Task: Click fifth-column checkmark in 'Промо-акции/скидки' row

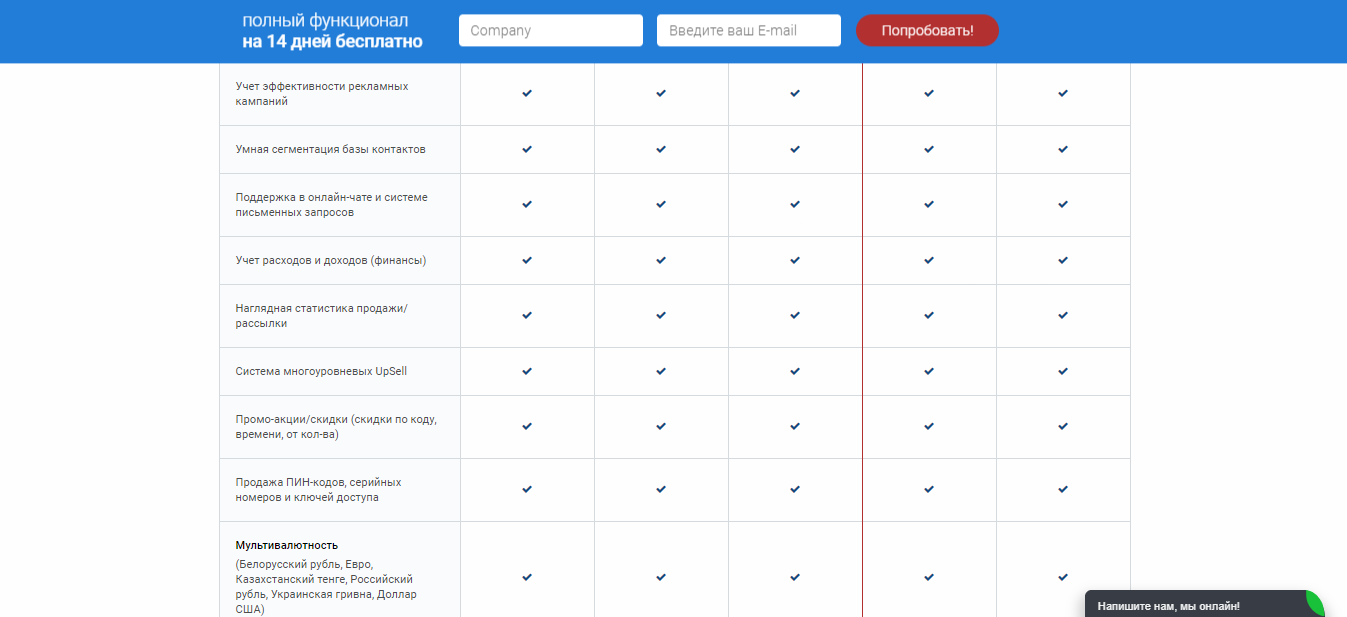Action: coord(1063,427)
